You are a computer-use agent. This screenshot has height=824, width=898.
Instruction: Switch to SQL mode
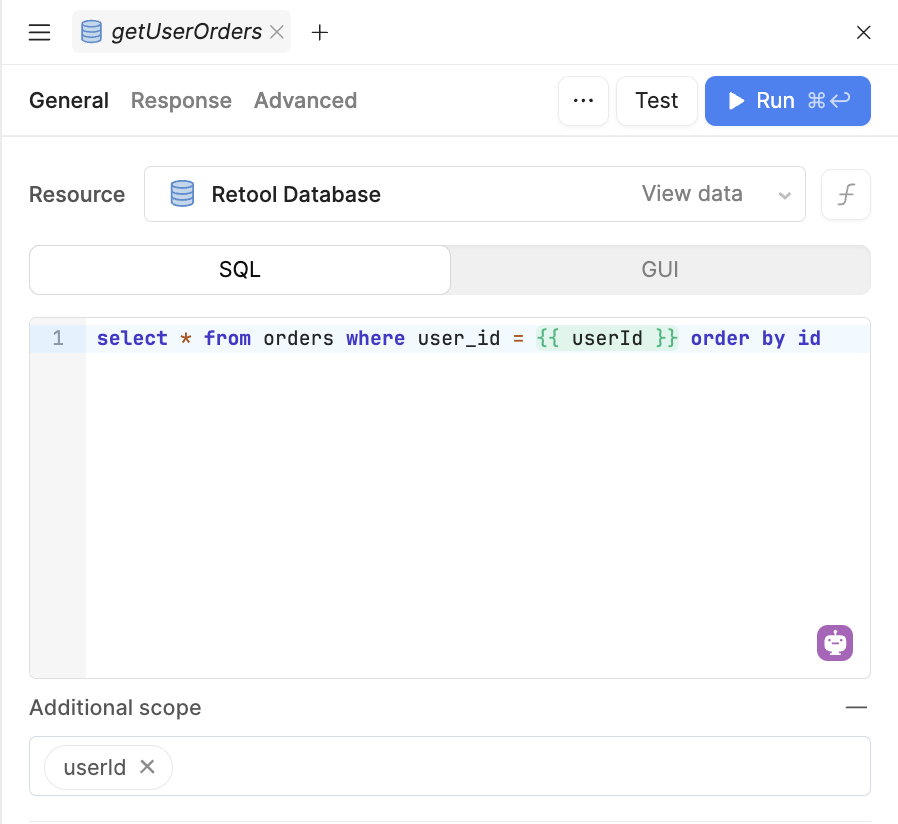(240, 270)
